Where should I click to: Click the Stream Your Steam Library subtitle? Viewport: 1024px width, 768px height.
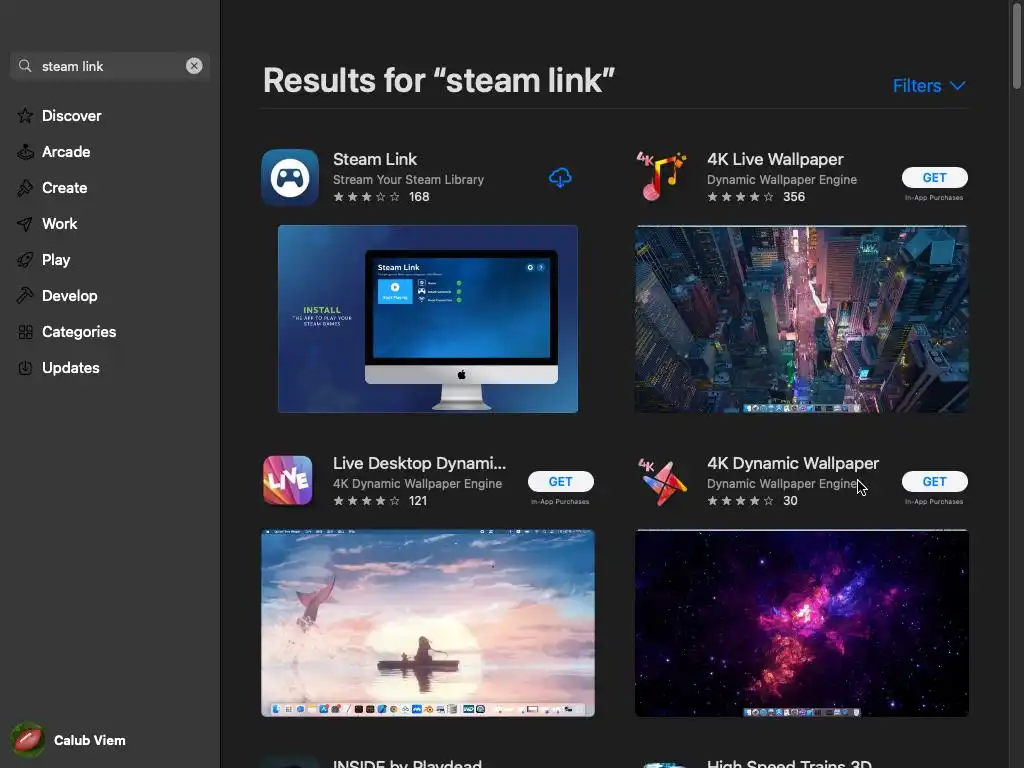click(408, 180)
